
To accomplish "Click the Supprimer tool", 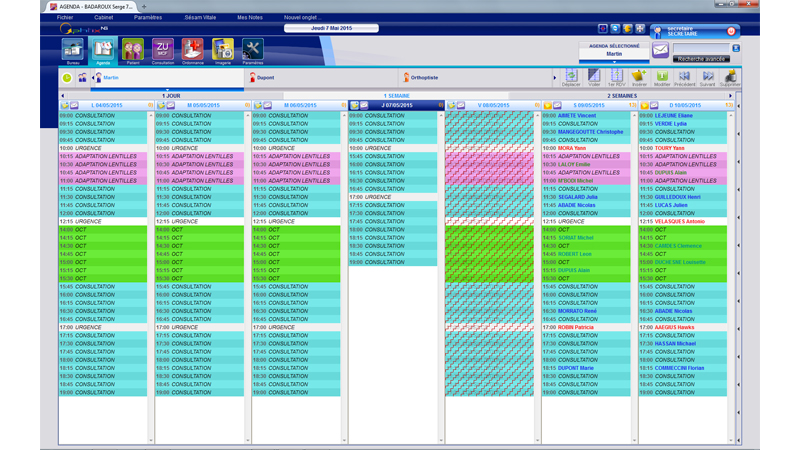I will (x=730, y=78).
